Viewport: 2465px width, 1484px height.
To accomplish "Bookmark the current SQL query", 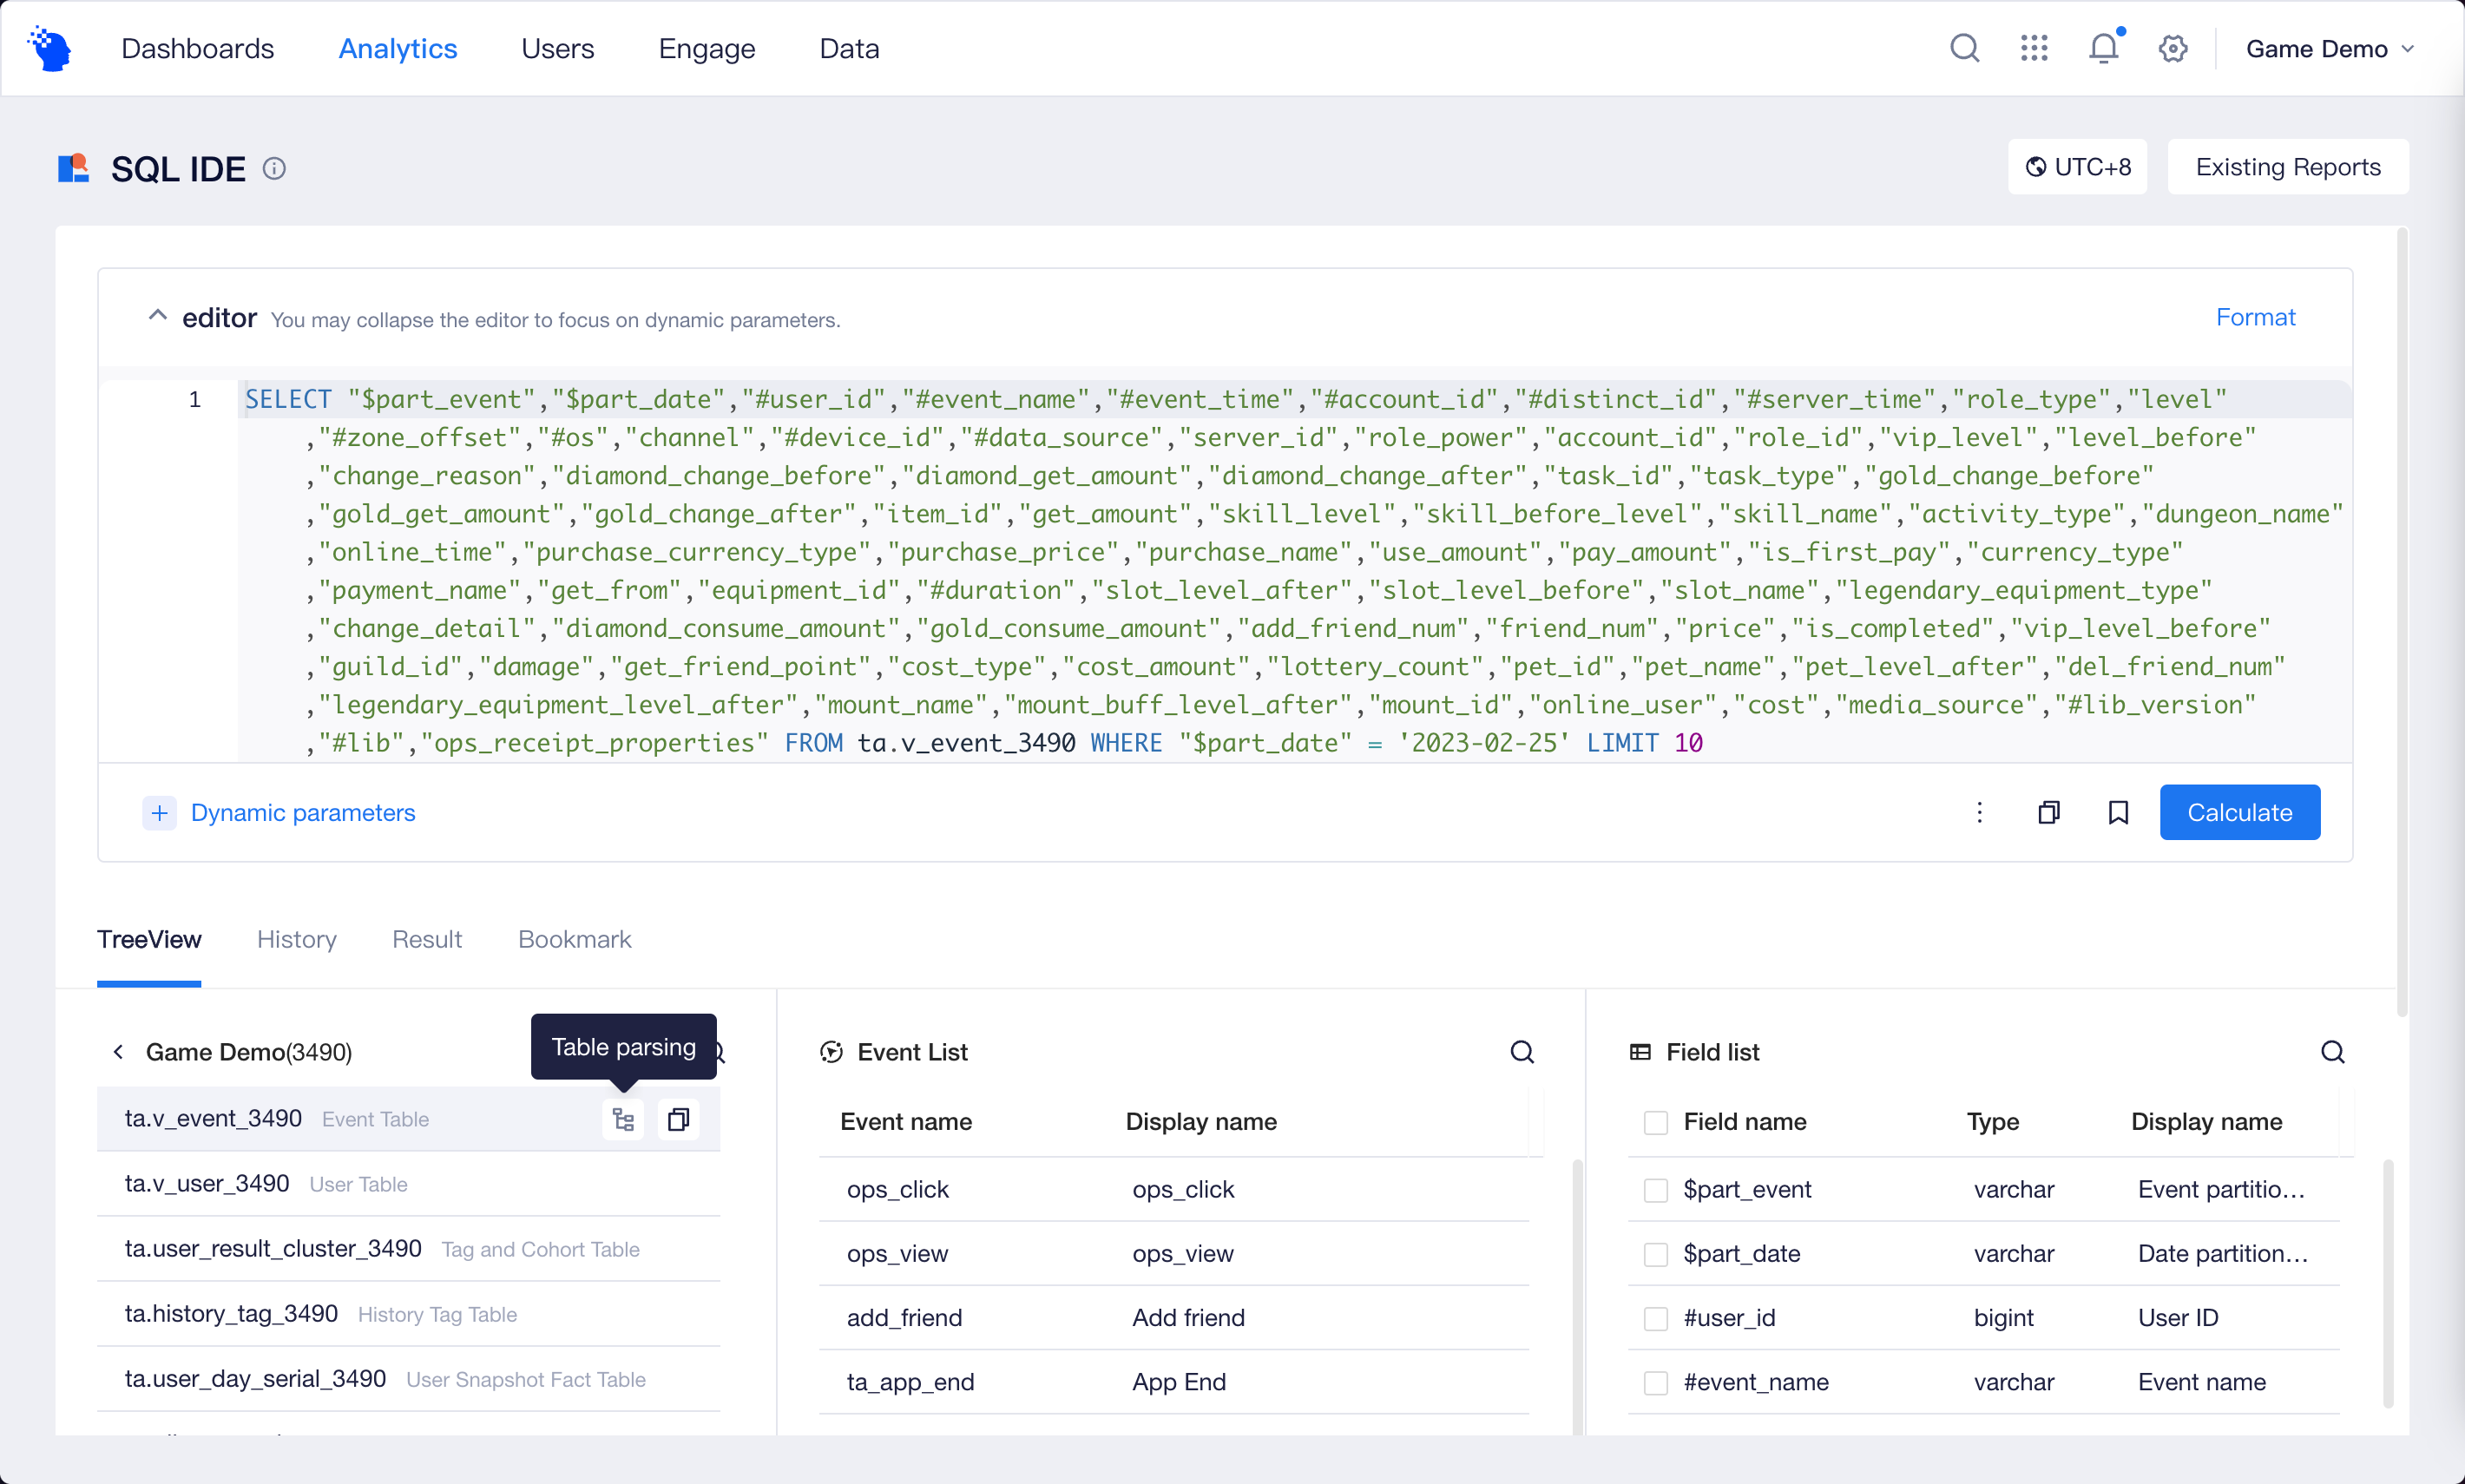I will click(x=2118, y=812).
